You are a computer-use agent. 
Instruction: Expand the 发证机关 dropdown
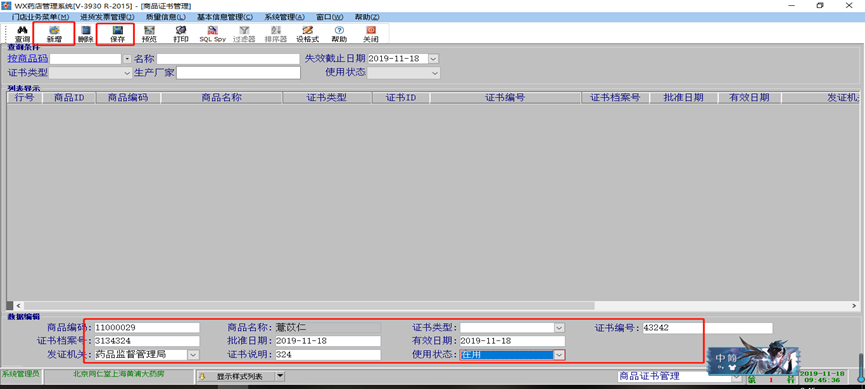pos(194,355)
